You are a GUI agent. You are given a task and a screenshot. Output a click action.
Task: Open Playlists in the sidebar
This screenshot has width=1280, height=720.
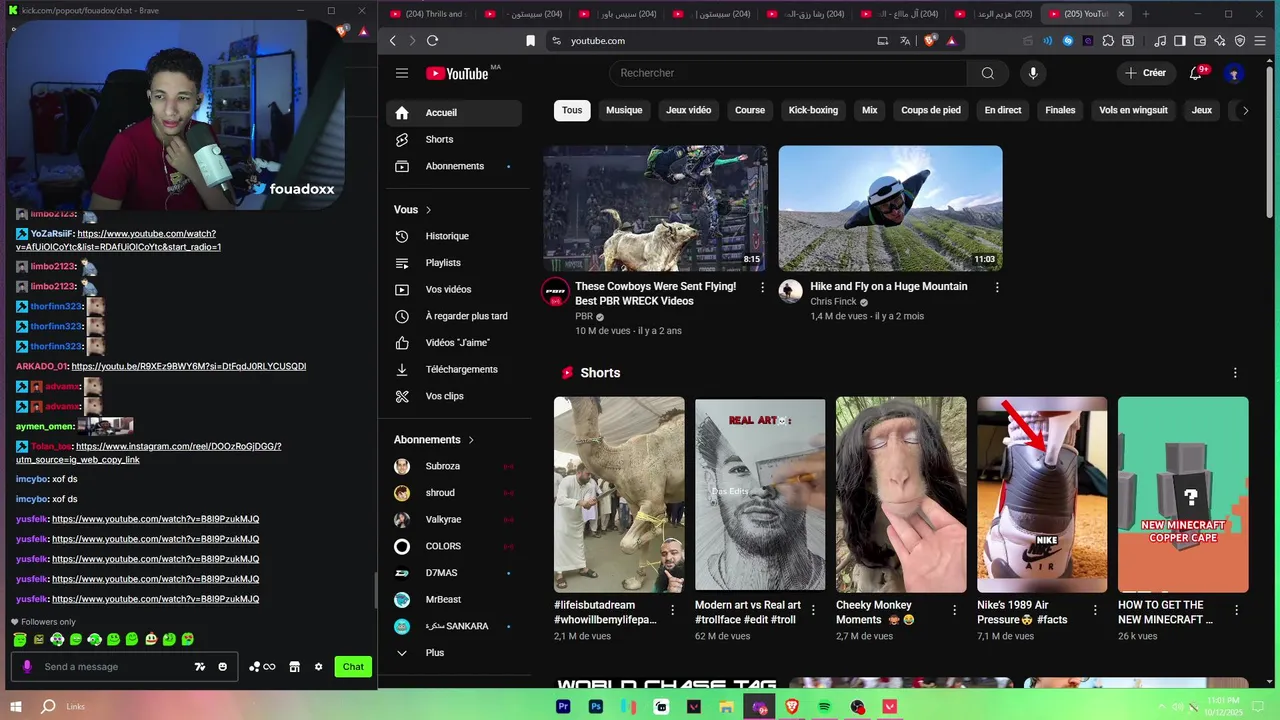[454, 263]
